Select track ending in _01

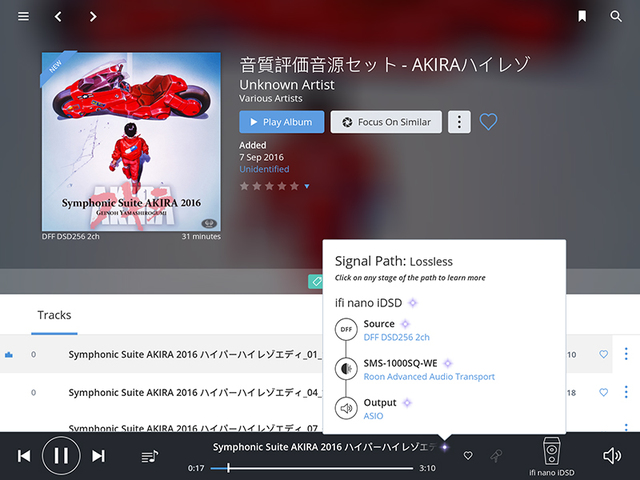pos(195,354)
